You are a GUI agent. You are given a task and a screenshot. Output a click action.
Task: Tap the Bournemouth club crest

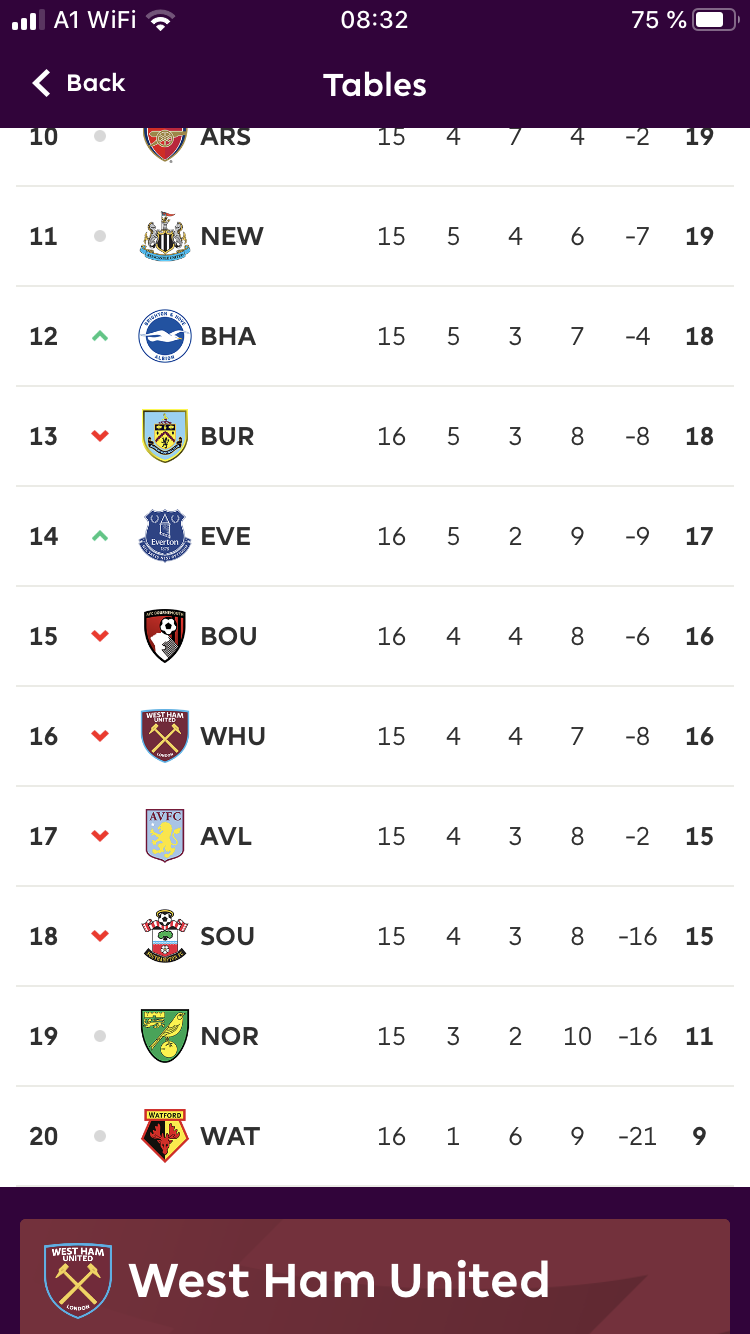pos(165,636)
